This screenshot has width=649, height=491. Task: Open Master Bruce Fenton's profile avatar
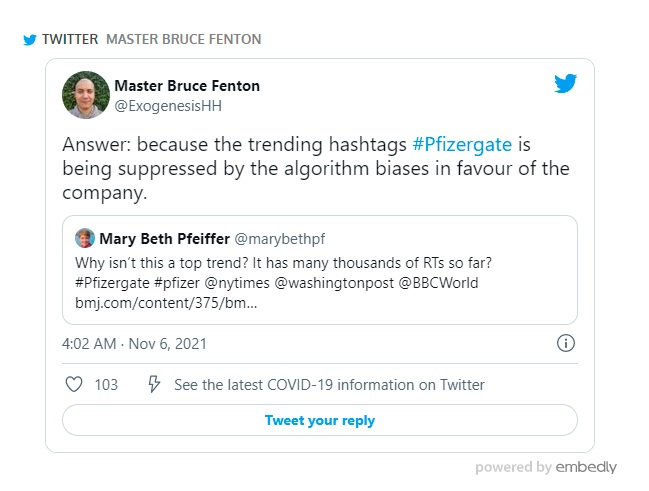point(86,95)
